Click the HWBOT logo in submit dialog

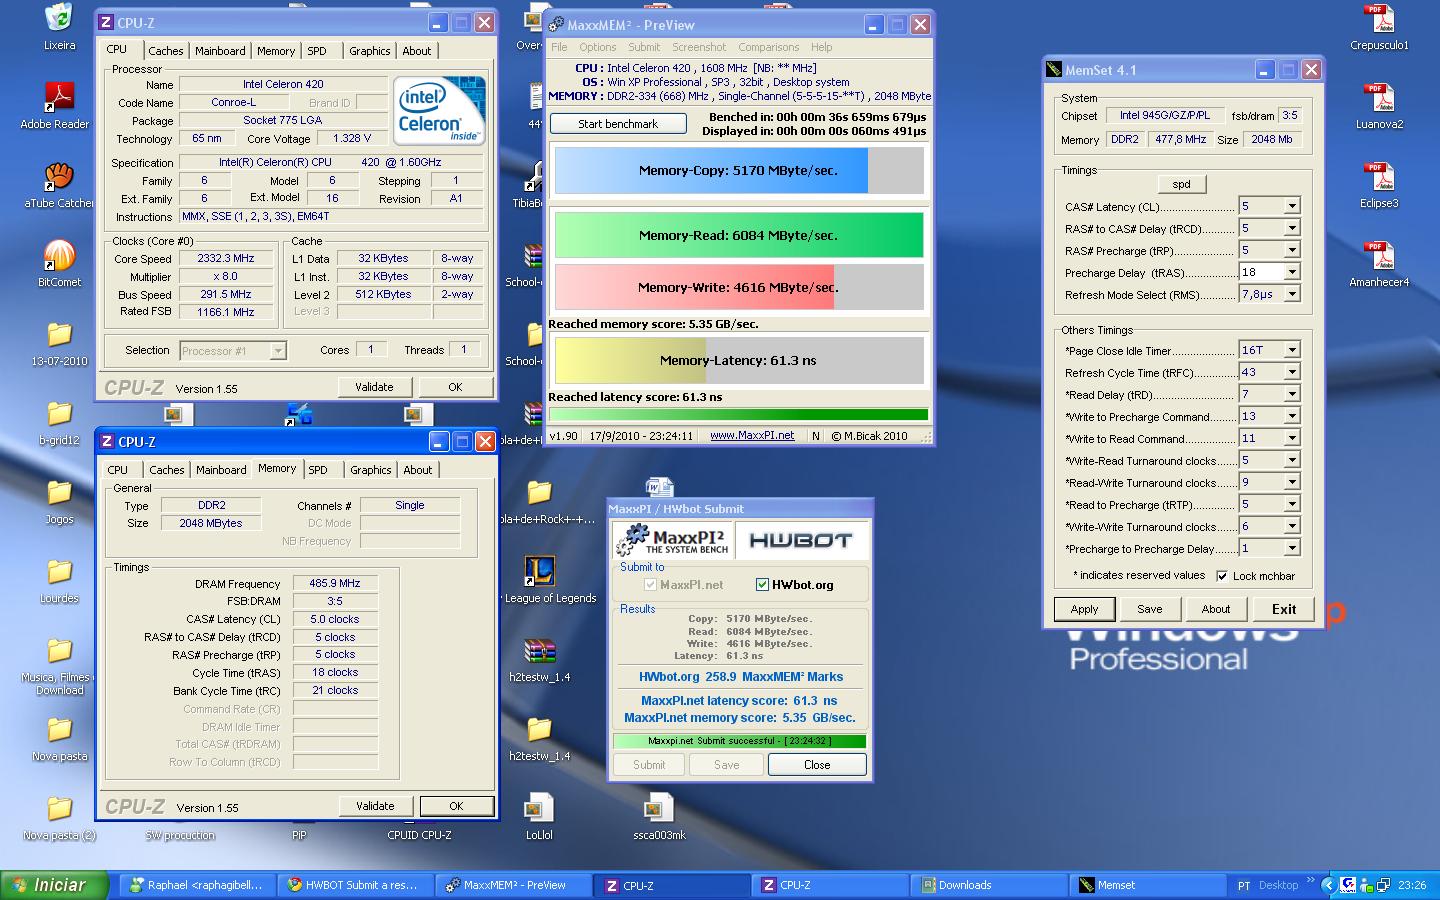pyautogui.click(x=801, y=541)
